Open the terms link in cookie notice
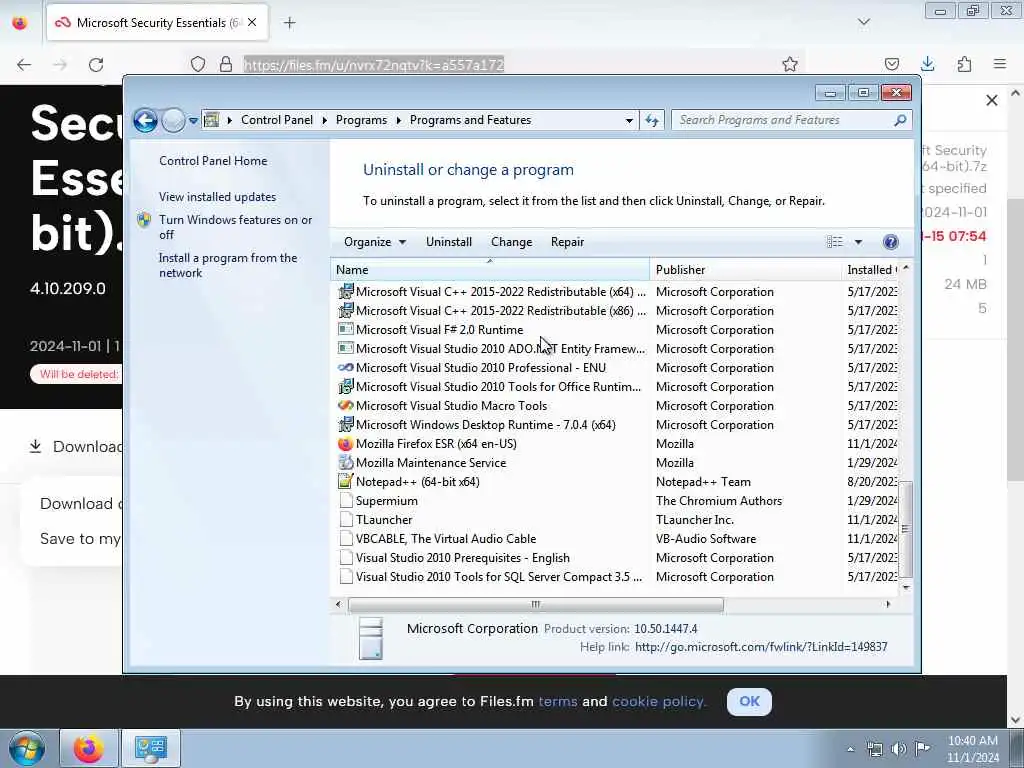 point(558,701)
